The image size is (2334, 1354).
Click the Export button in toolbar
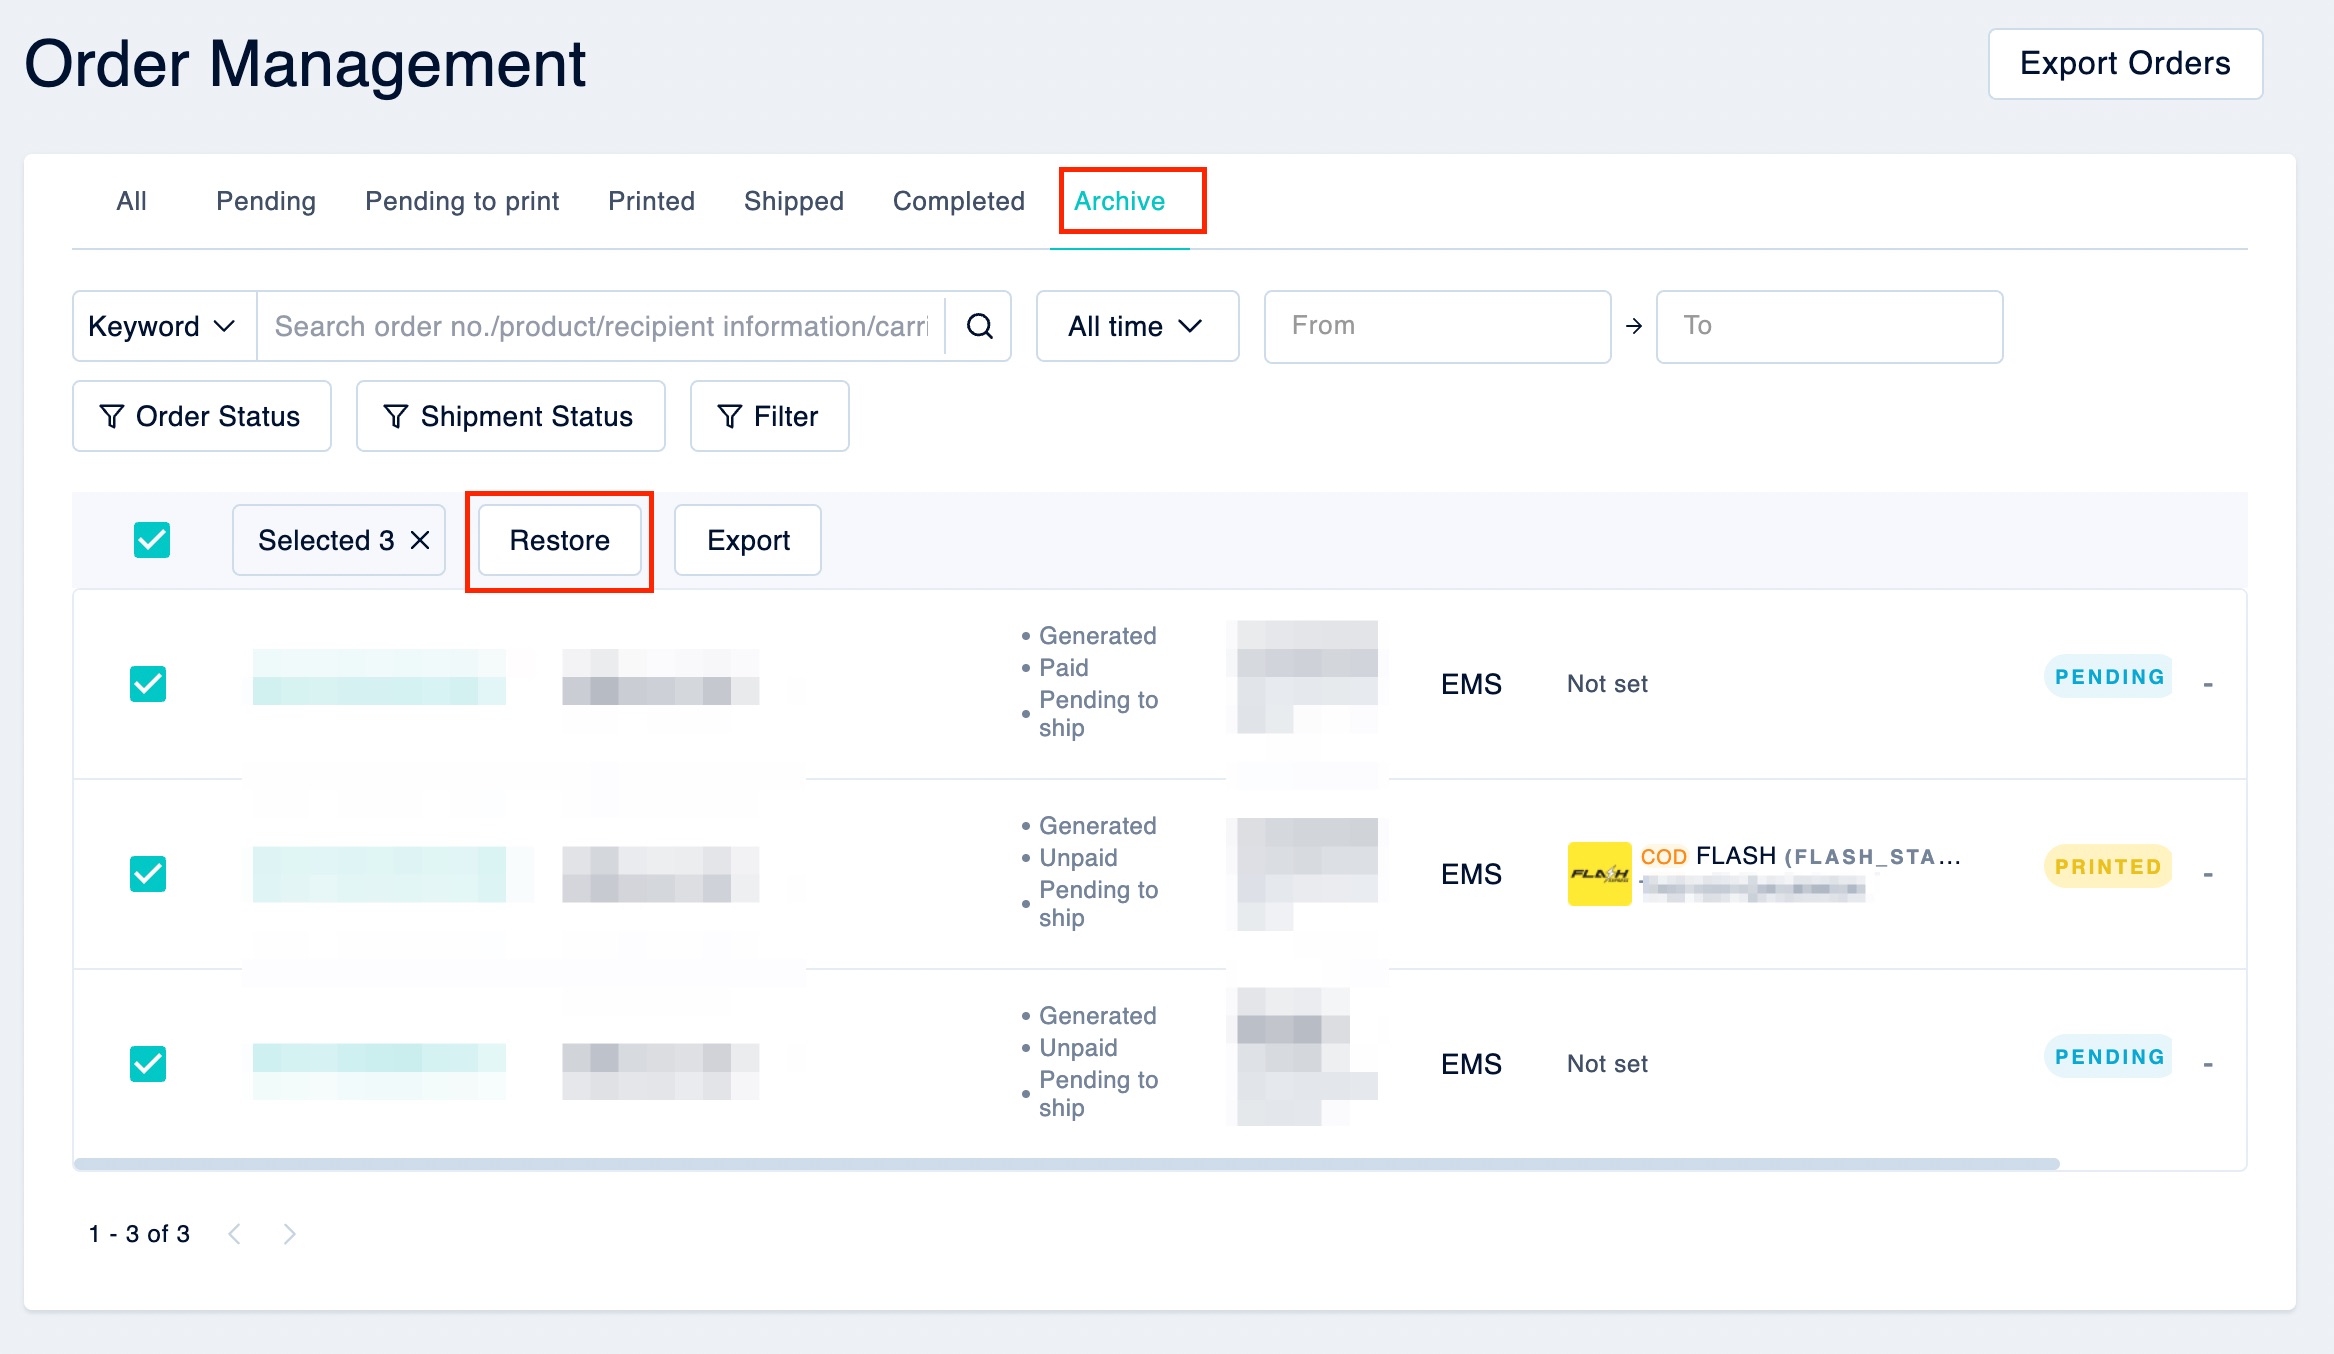pos(746,540)
